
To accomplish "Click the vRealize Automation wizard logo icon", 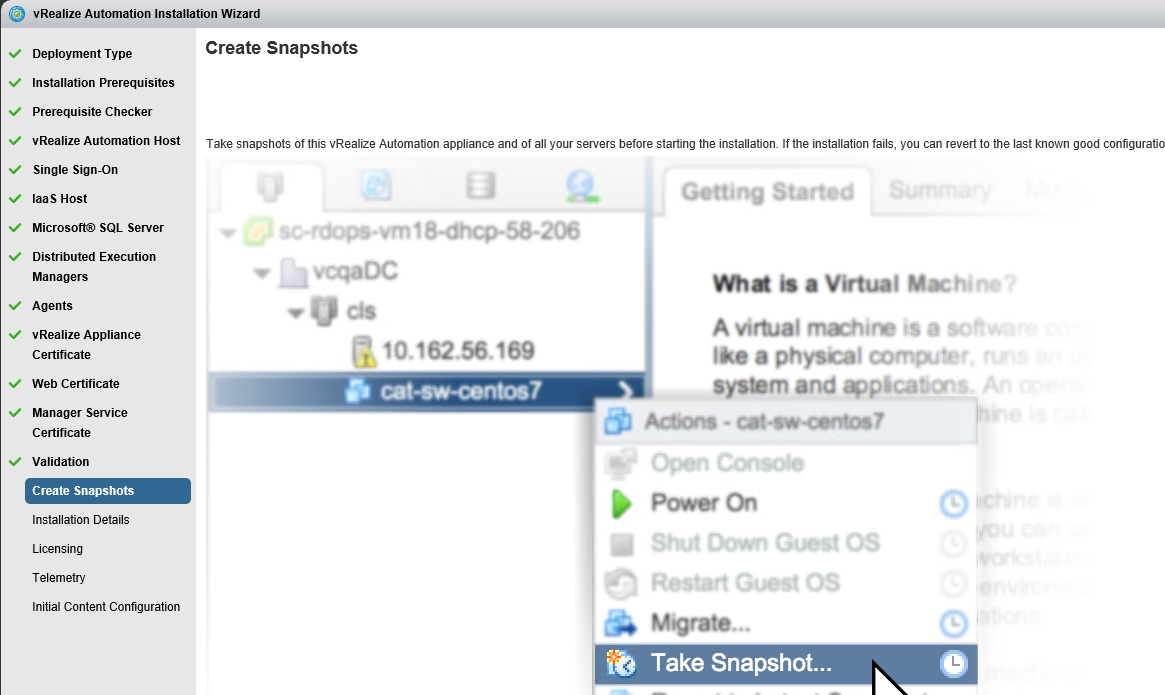I will click(16, 13).
